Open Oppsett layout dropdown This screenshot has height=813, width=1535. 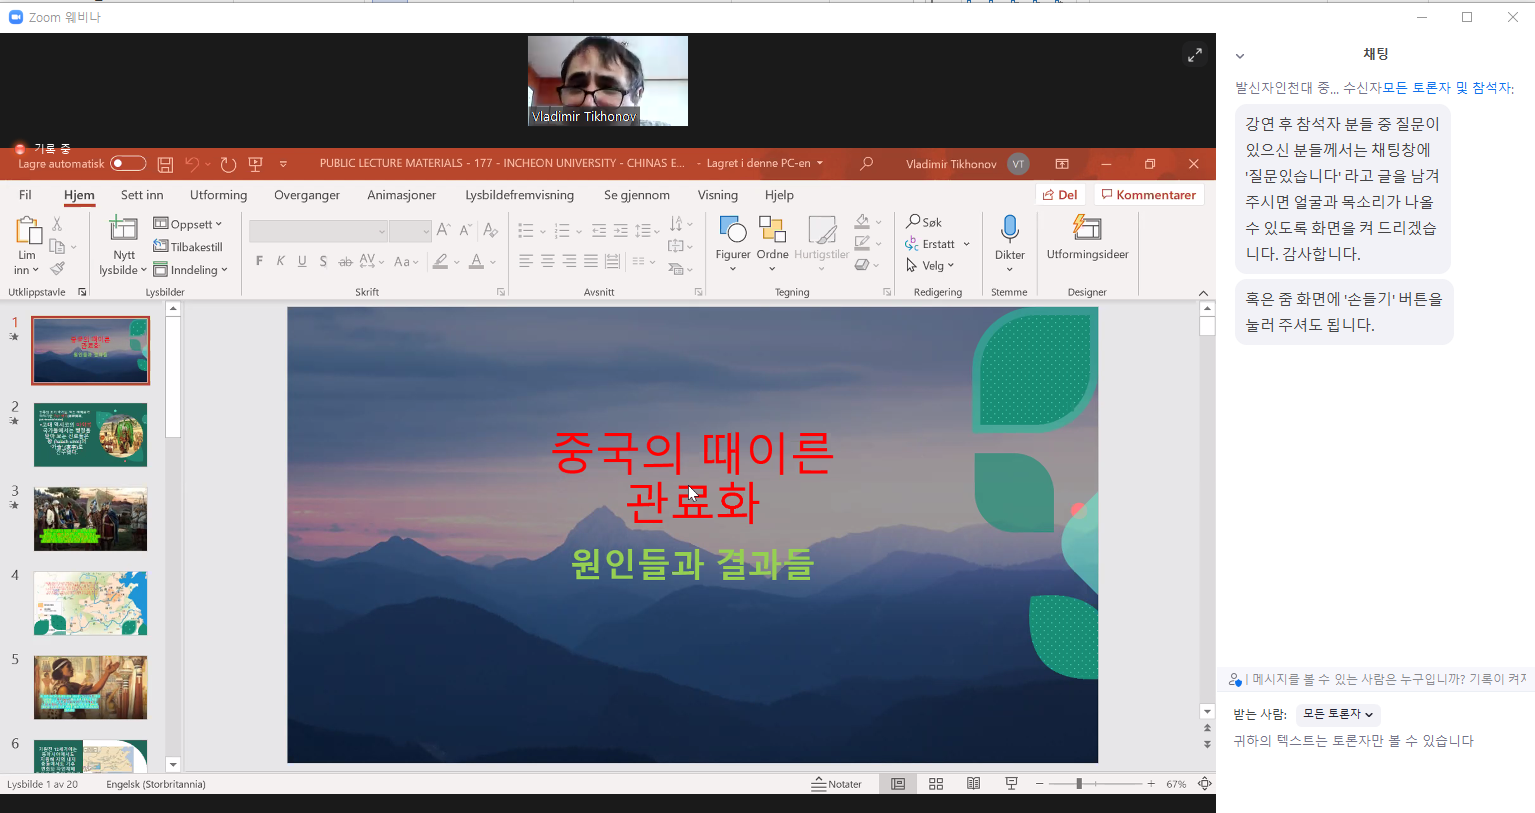[x=188, y=224]
